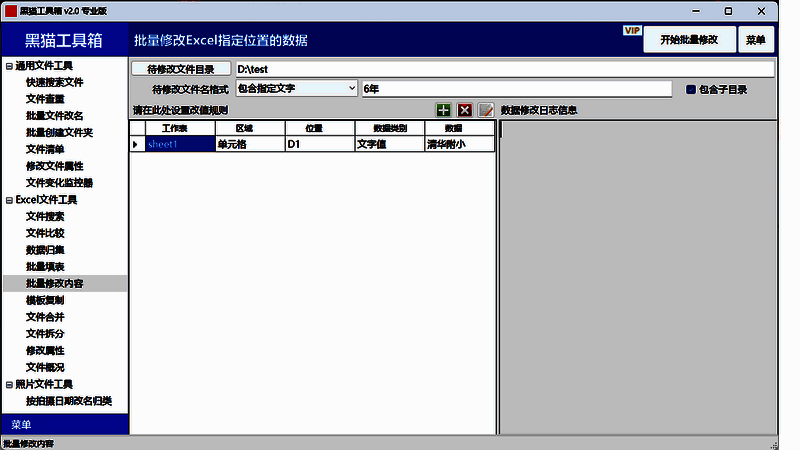Click the 区域 column header

tap(250, 129)
